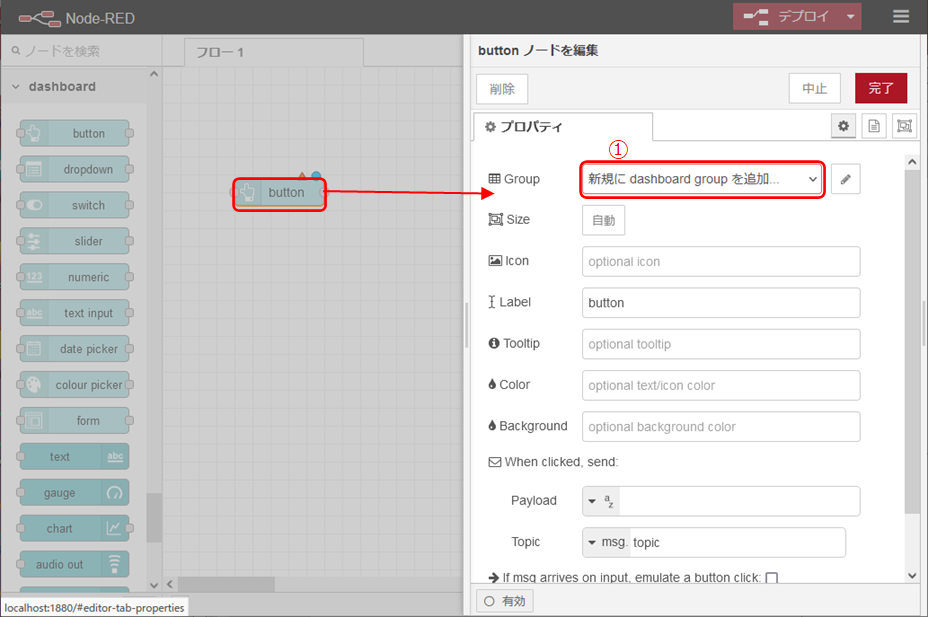Click the 中止 cancel button
928x617 pixels.
coord(814,88)
